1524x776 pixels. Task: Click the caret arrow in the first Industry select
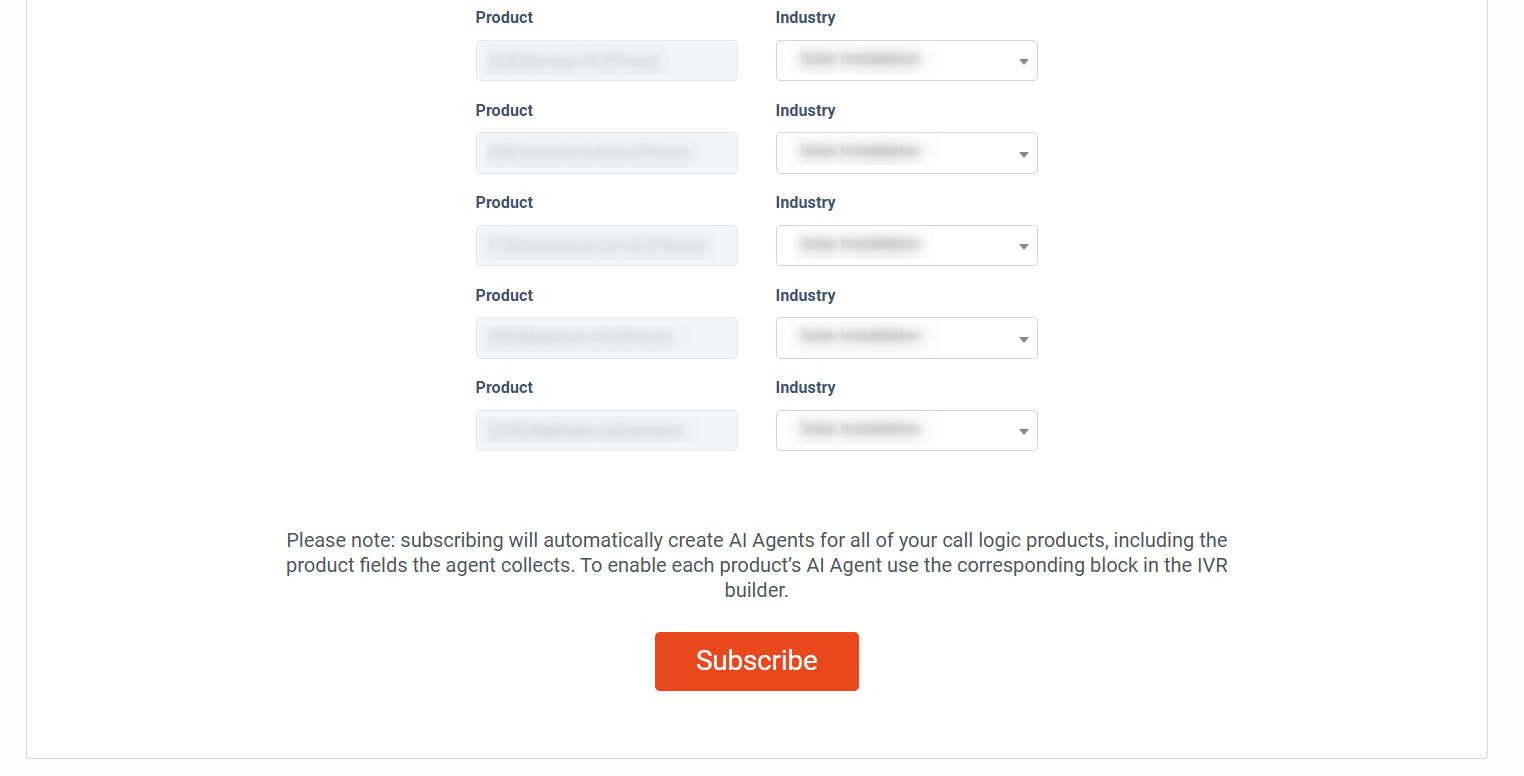click(x=1023, y=62)
